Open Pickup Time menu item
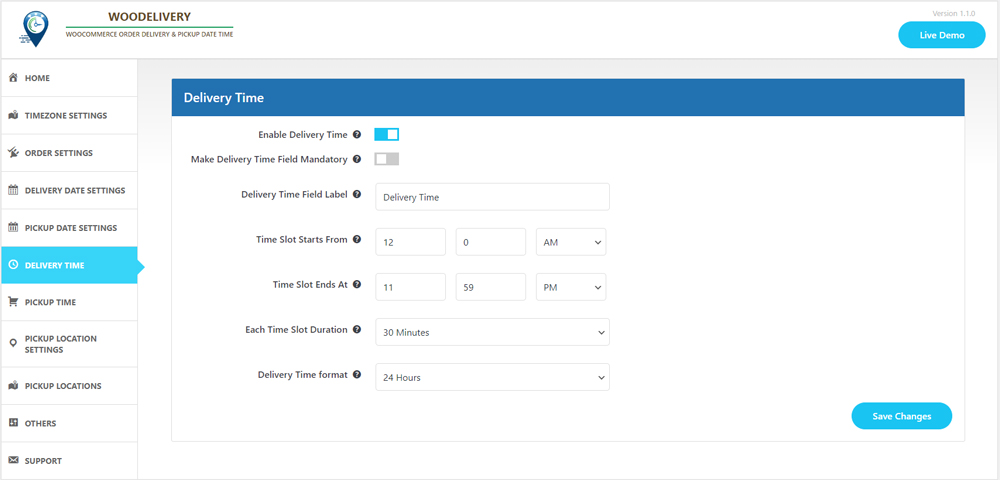 (x=50, y=302)
